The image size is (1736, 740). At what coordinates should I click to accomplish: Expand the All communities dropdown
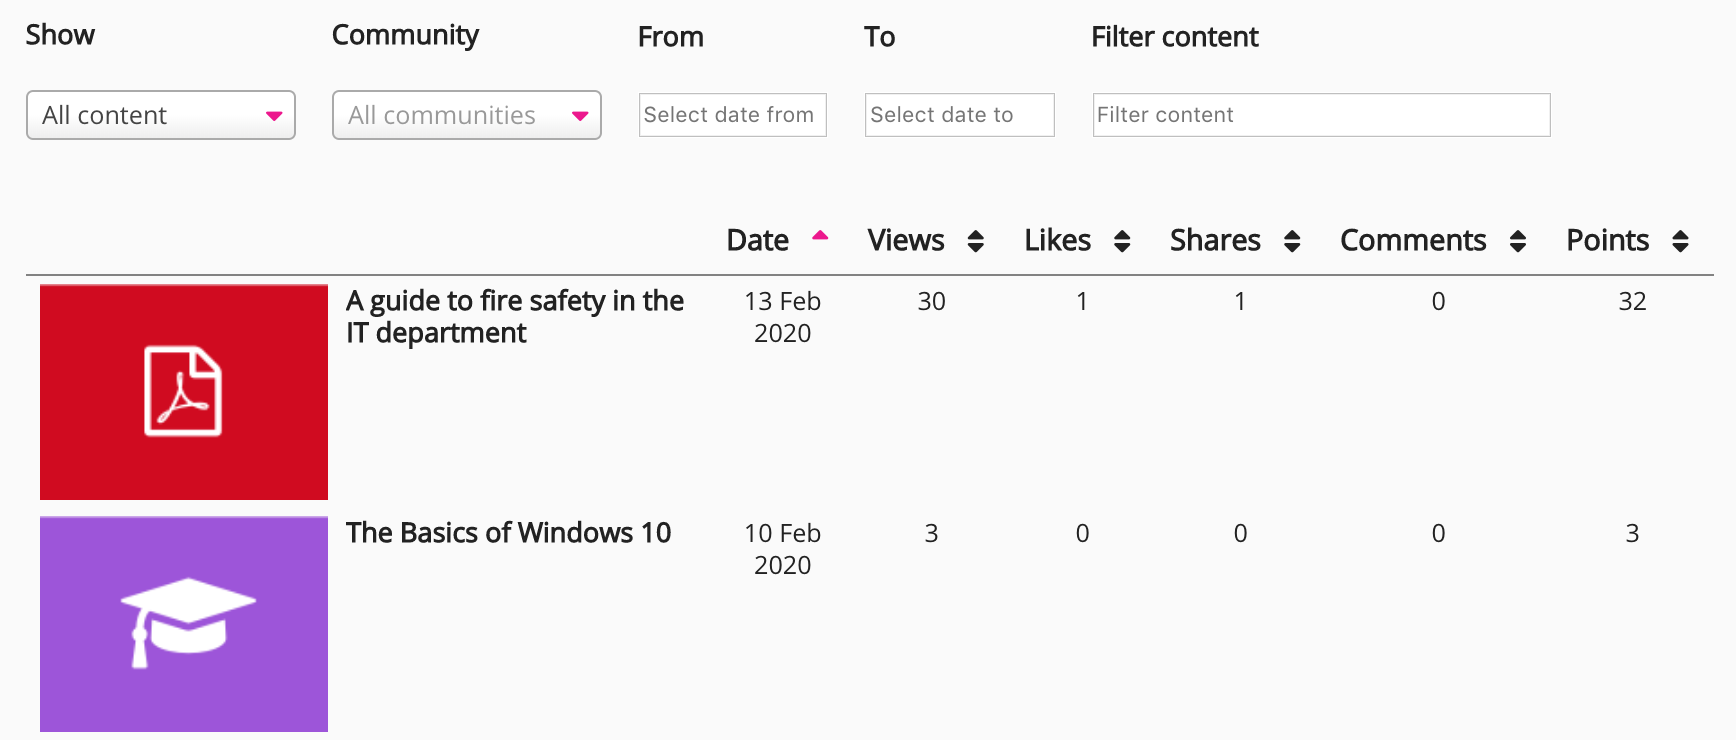click(x=467, y=115)
